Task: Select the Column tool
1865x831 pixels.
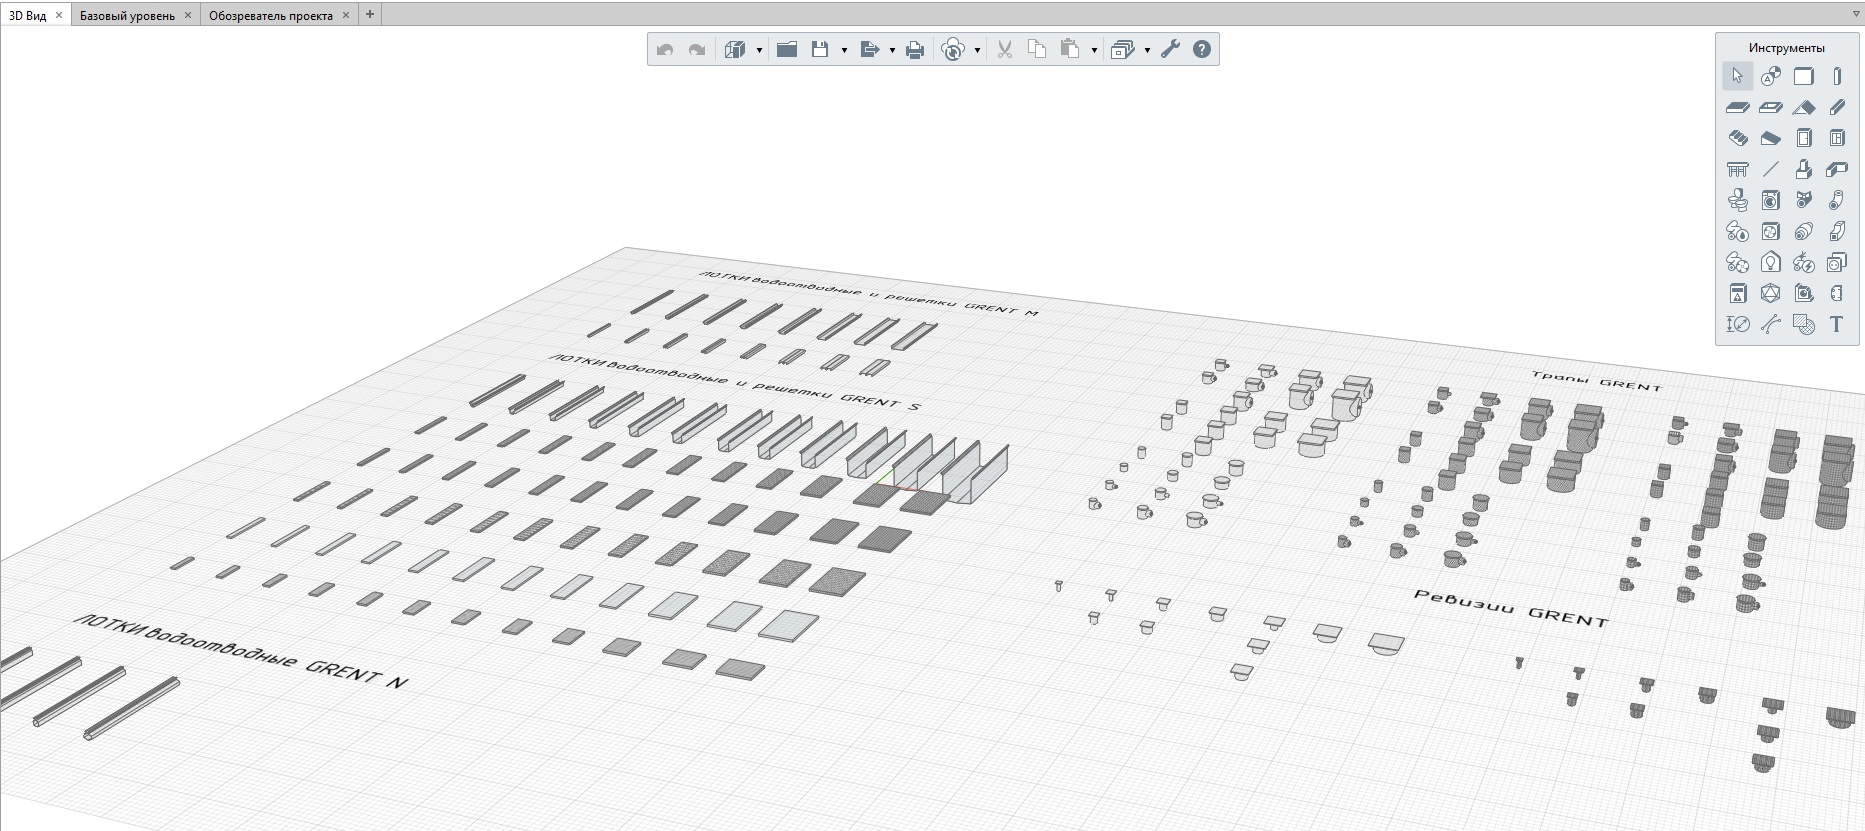Action: pos(1837,76)
